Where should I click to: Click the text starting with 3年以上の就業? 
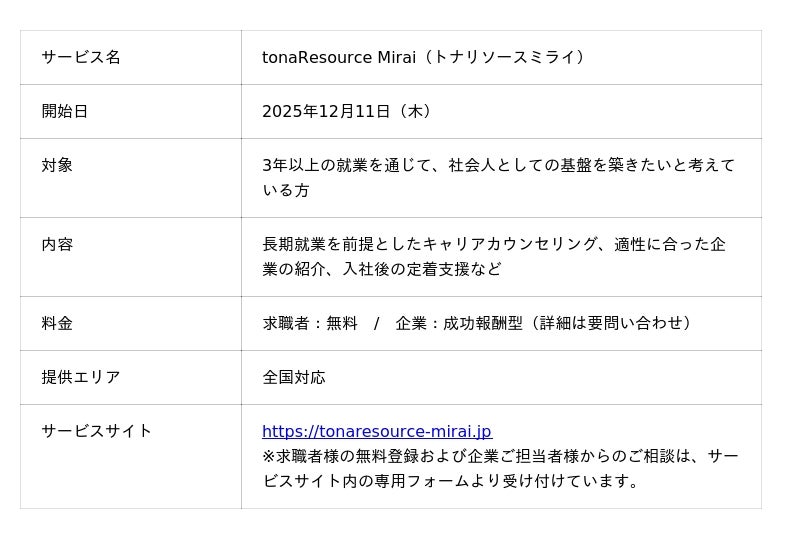pos(498,165)
